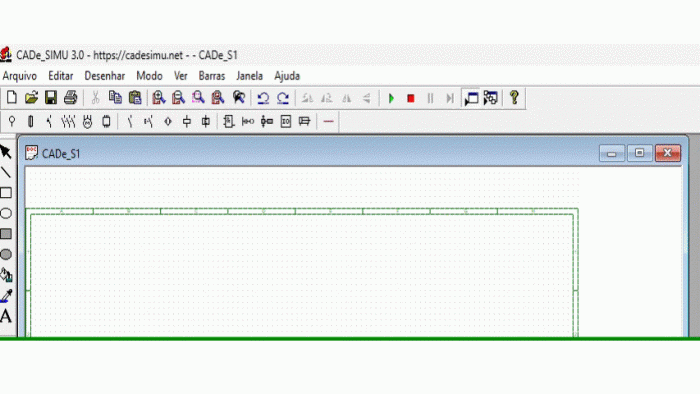This screenshot has width=700, height=394.
Task: Select the line drawing tool
Action: 6,172
